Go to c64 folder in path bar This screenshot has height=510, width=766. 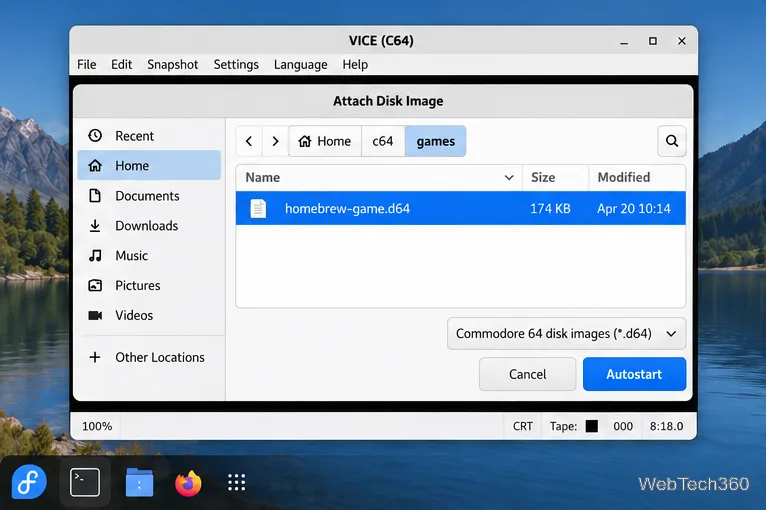pos(383,141)
